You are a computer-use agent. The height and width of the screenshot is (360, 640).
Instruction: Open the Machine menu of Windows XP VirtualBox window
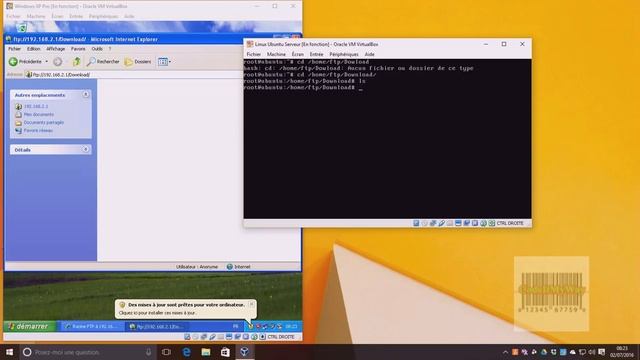(x=36, y=16)
